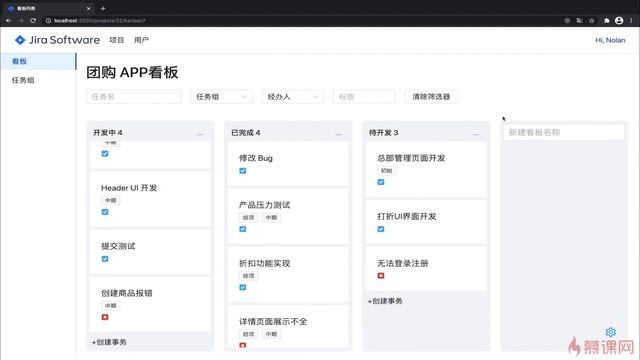Click +创建事务 in 开发中 column
640x360 pixels.
point(109,342)
